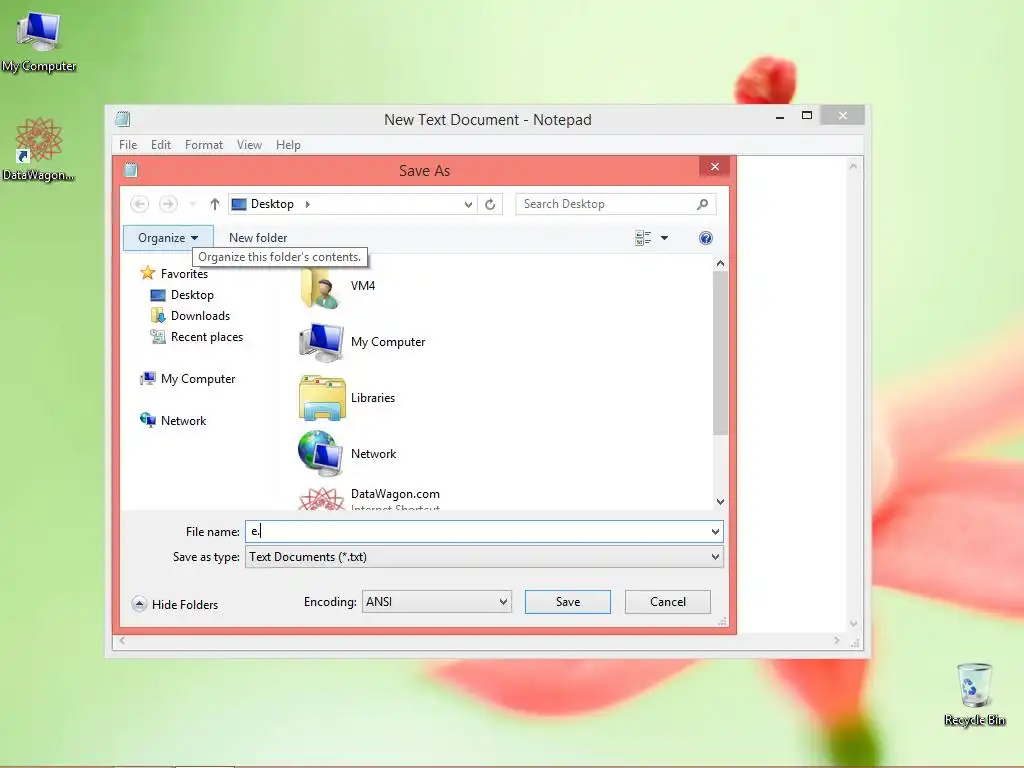Maximize the Notepad window
The width and height of the screenshot is (1024, 768).
tap(807, 116)
